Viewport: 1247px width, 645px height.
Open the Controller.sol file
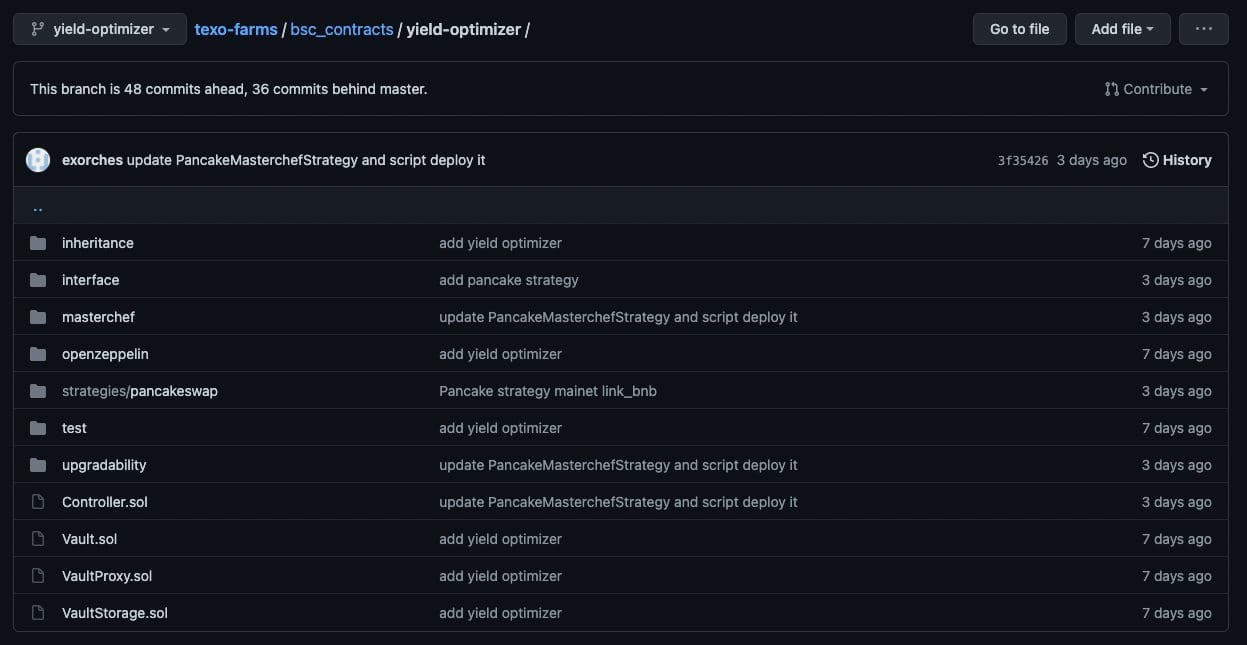point(105,502)
